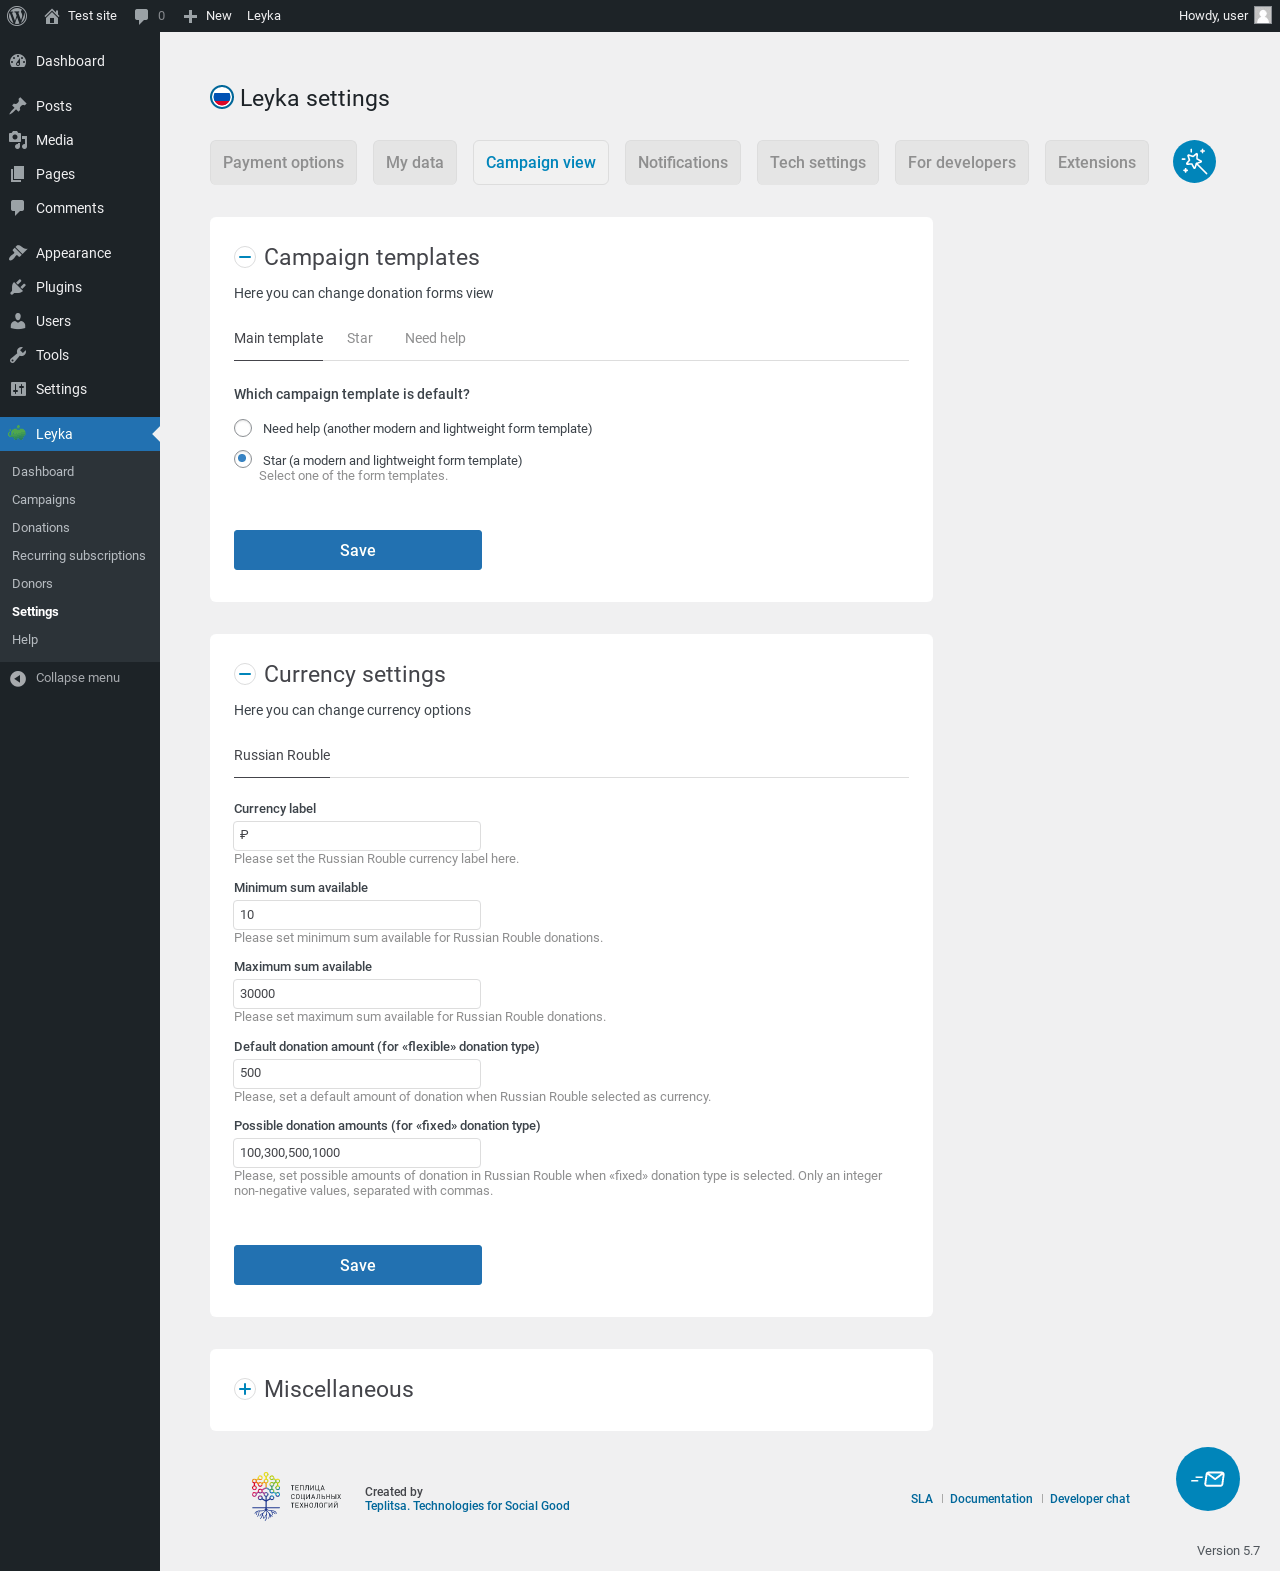
Task: Click the comments bubble icon in admin bar
Action: (142, 16)
